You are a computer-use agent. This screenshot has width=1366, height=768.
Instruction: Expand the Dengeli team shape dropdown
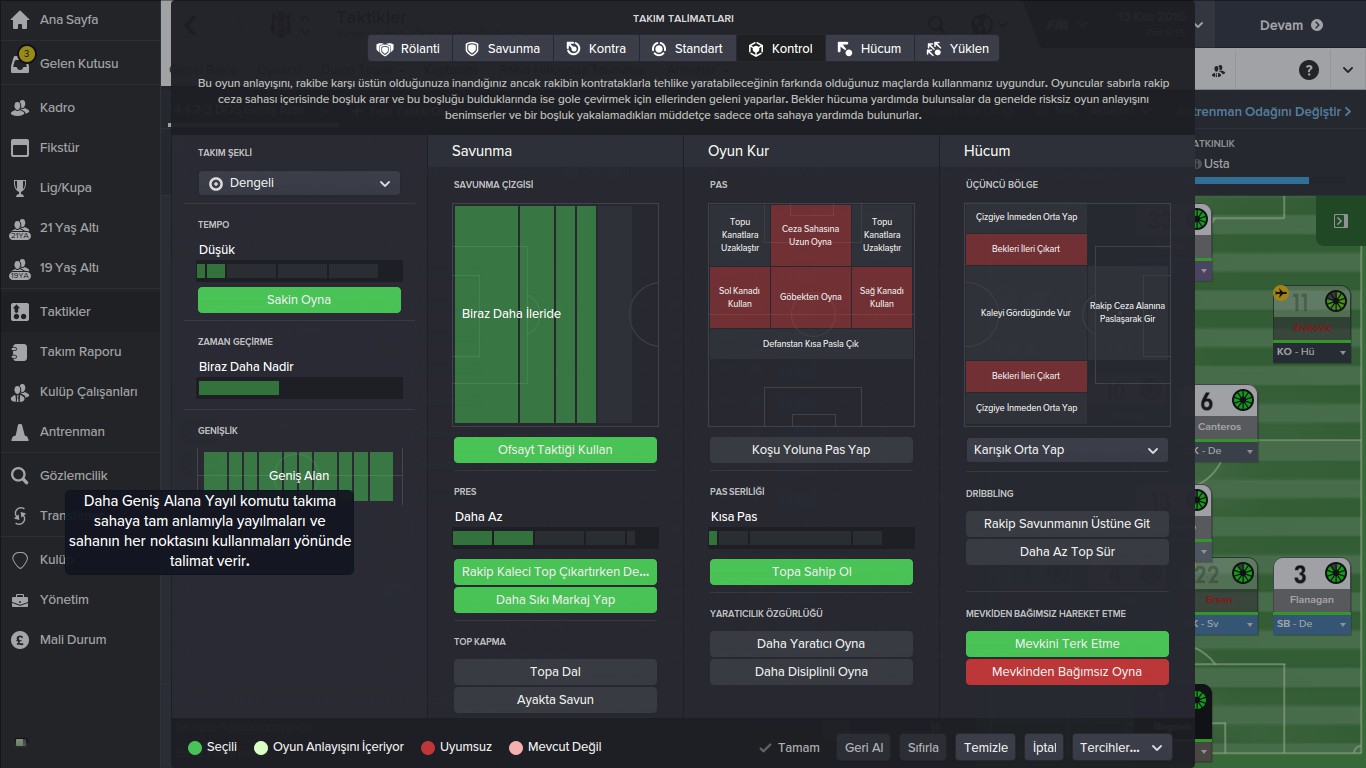(299, 183)
